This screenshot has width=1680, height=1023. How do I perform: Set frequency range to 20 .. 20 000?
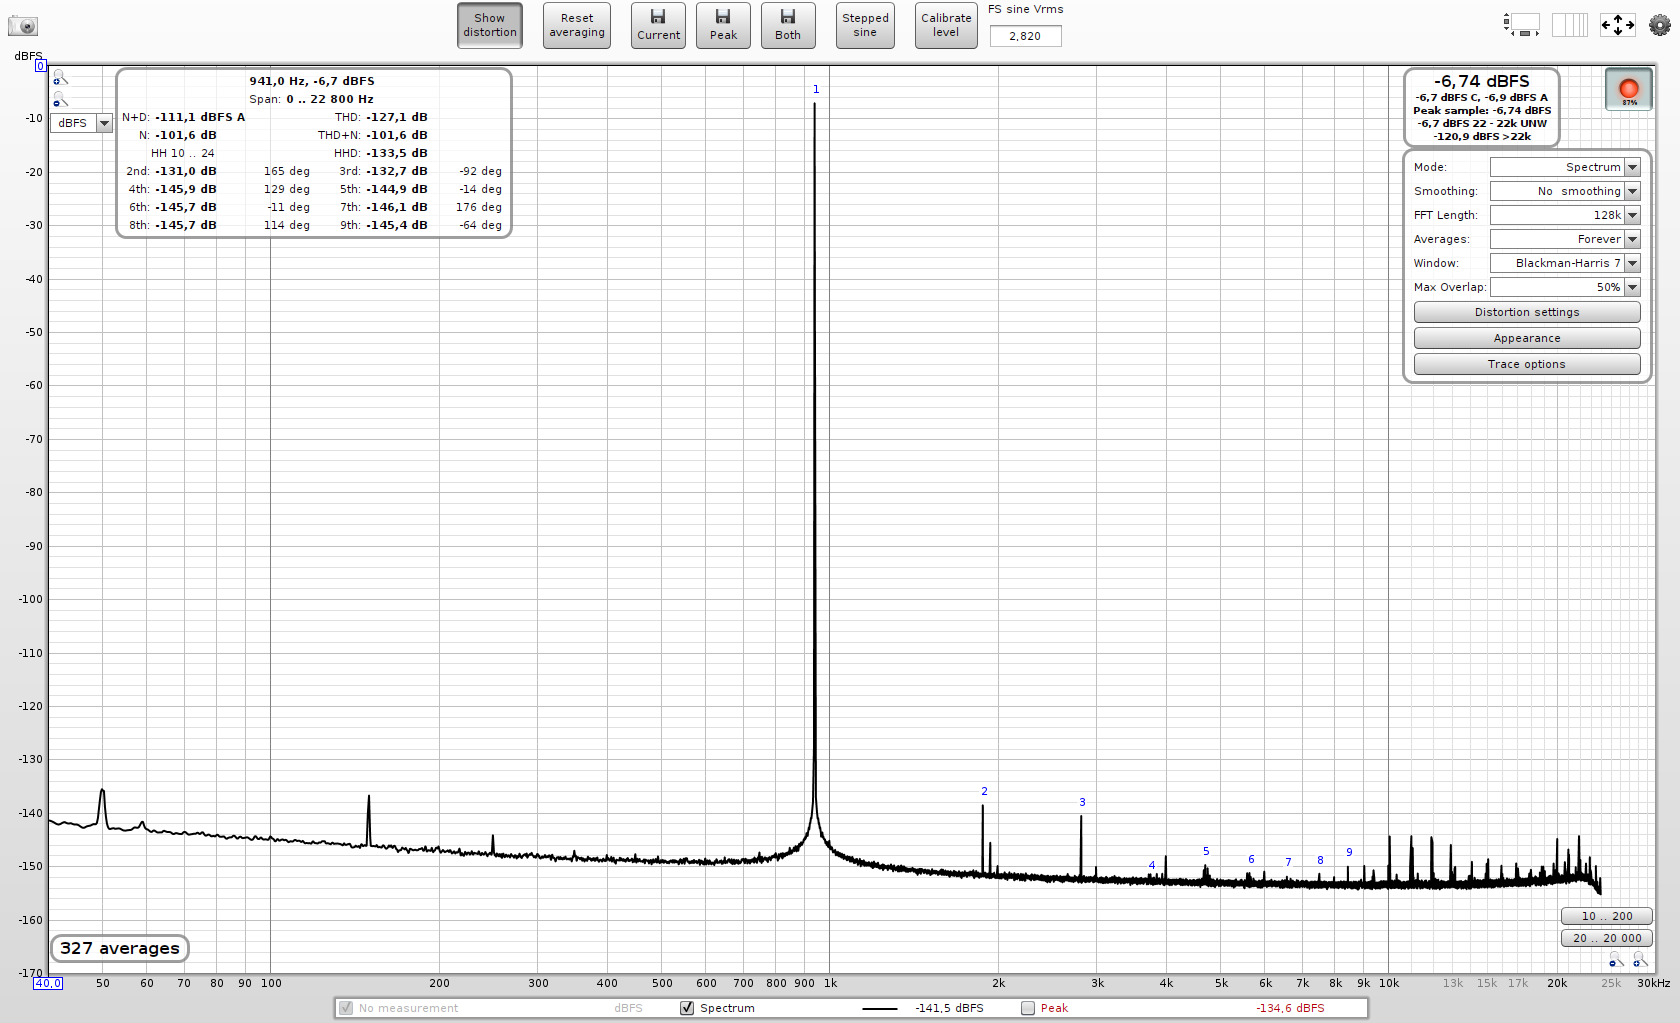click(x=1606, y=938)
